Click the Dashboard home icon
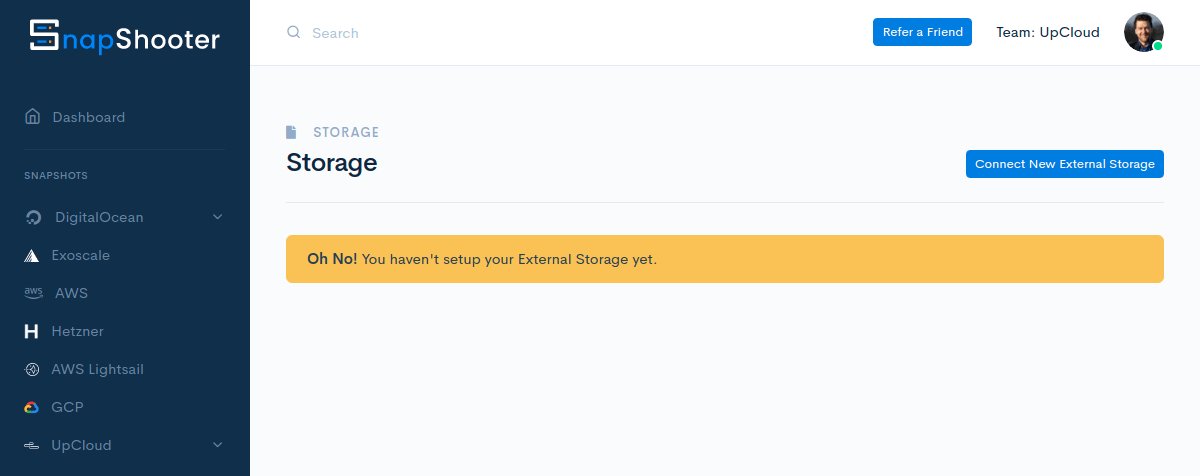 [x=33, y=117]
